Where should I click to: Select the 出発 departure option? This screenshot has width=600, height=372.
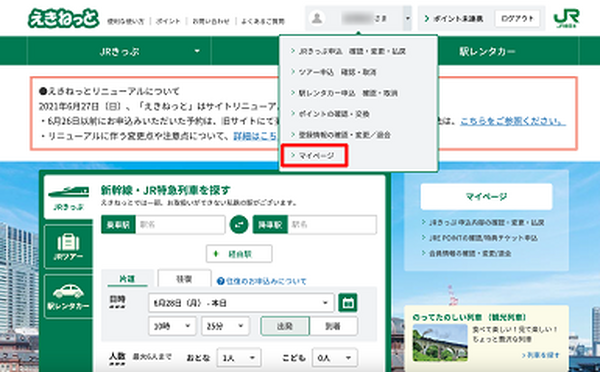coord(285,326)
